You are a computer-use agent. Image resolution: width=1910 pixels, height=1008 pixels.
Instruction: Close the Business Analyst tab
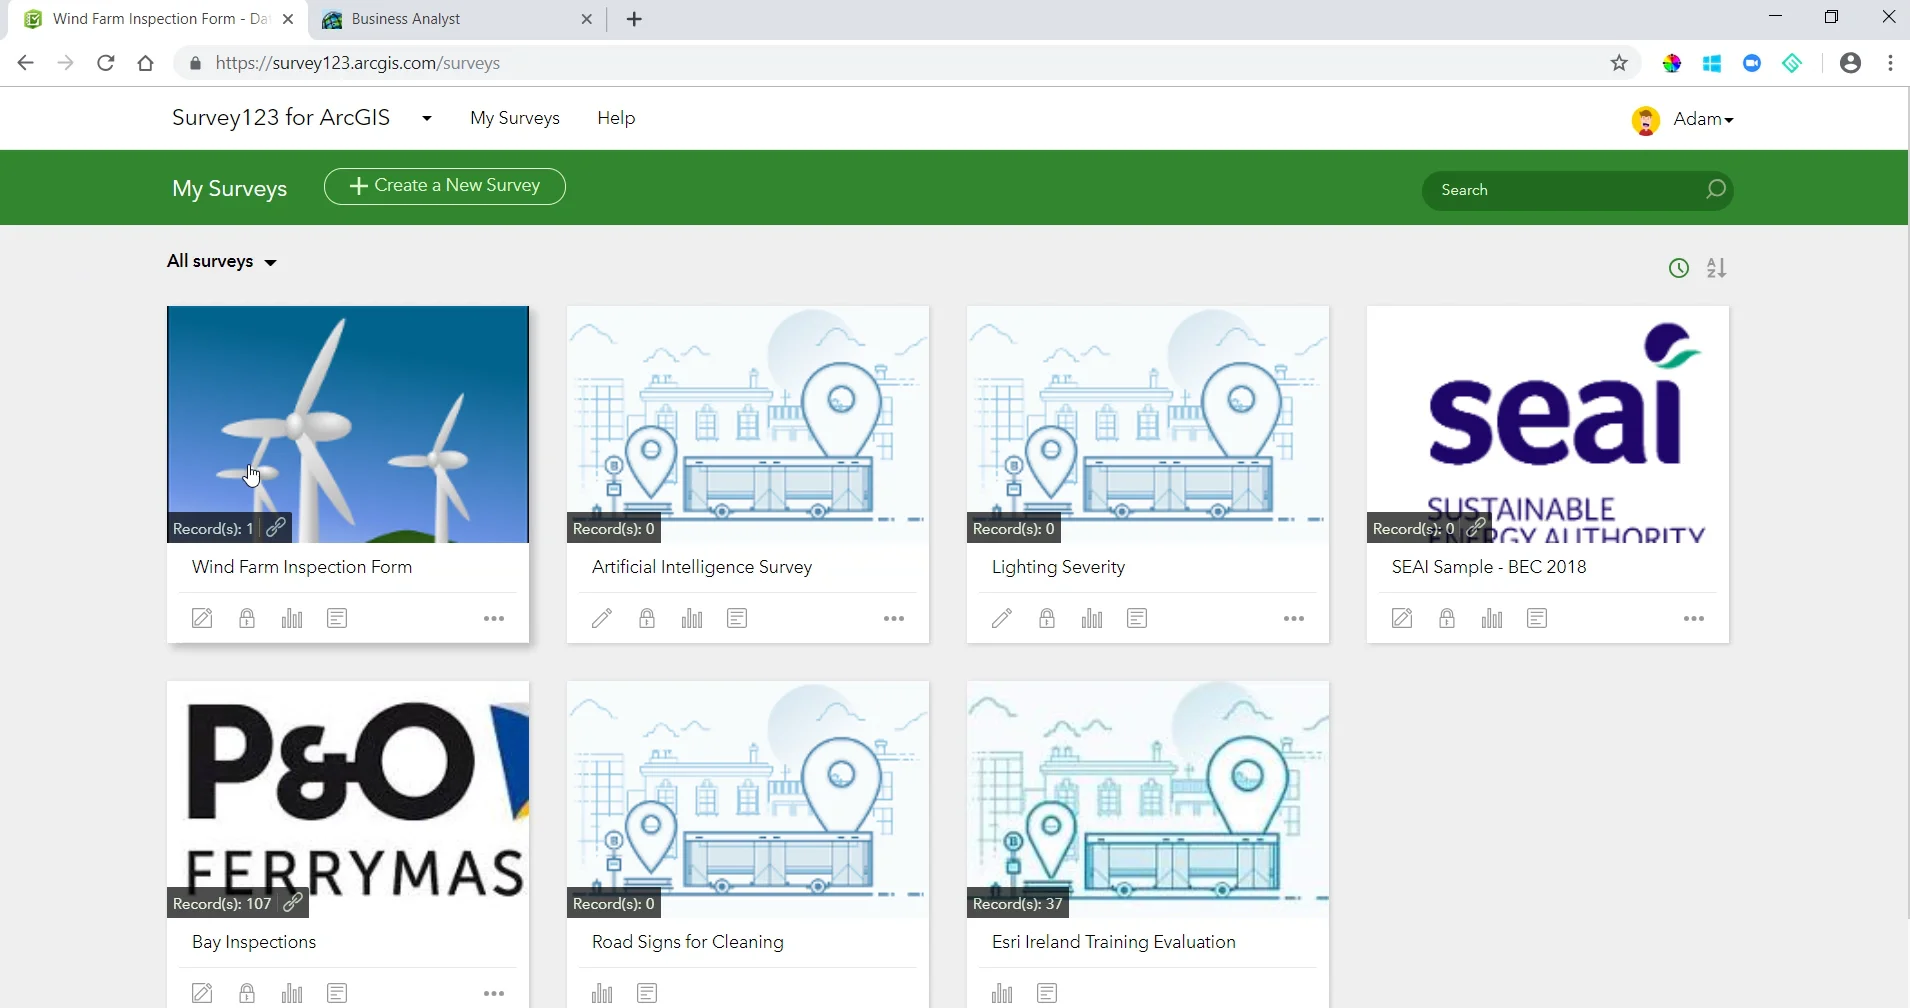[587, 19]
